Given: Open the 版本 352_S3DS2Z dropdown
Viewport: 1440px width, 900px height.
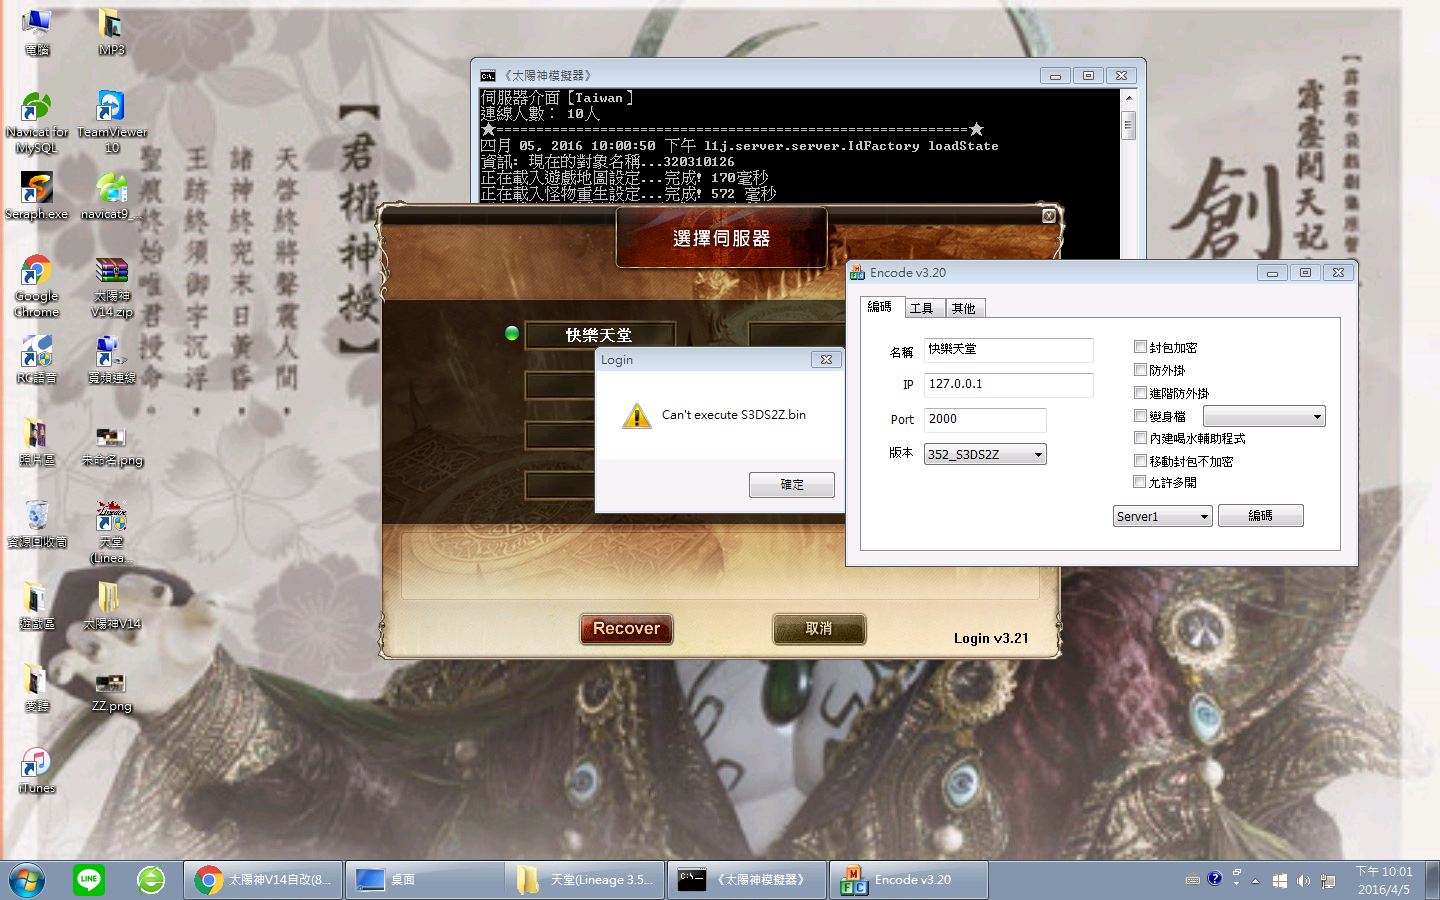Looking at the screenshot, I should click(985, 454).
